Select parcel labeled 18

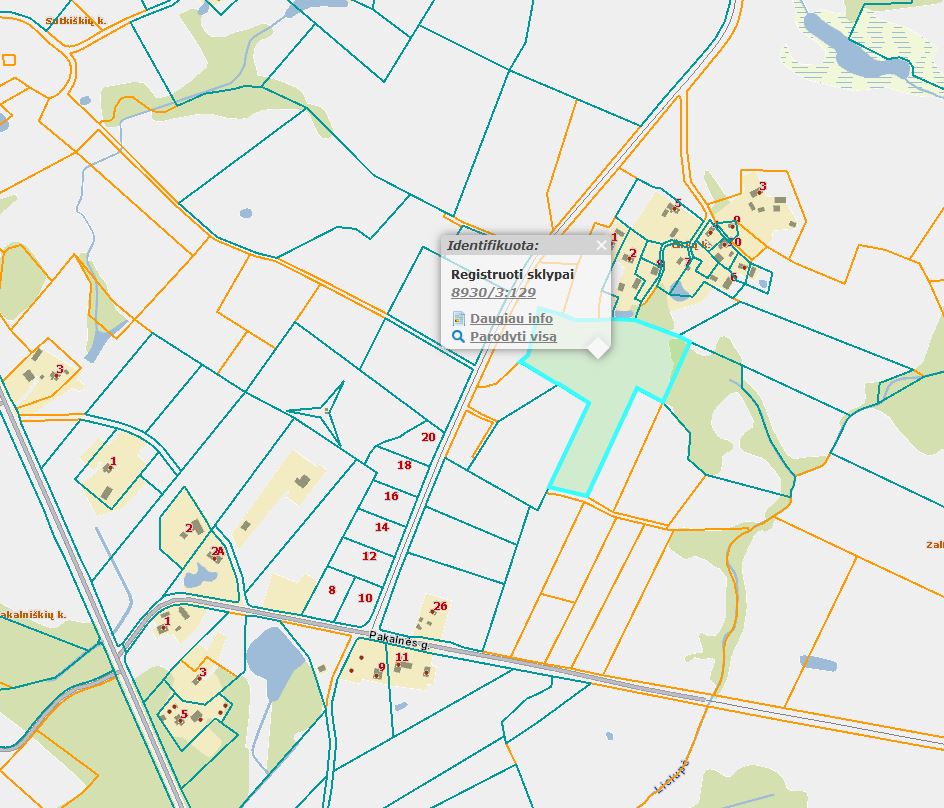click(405, 465)
